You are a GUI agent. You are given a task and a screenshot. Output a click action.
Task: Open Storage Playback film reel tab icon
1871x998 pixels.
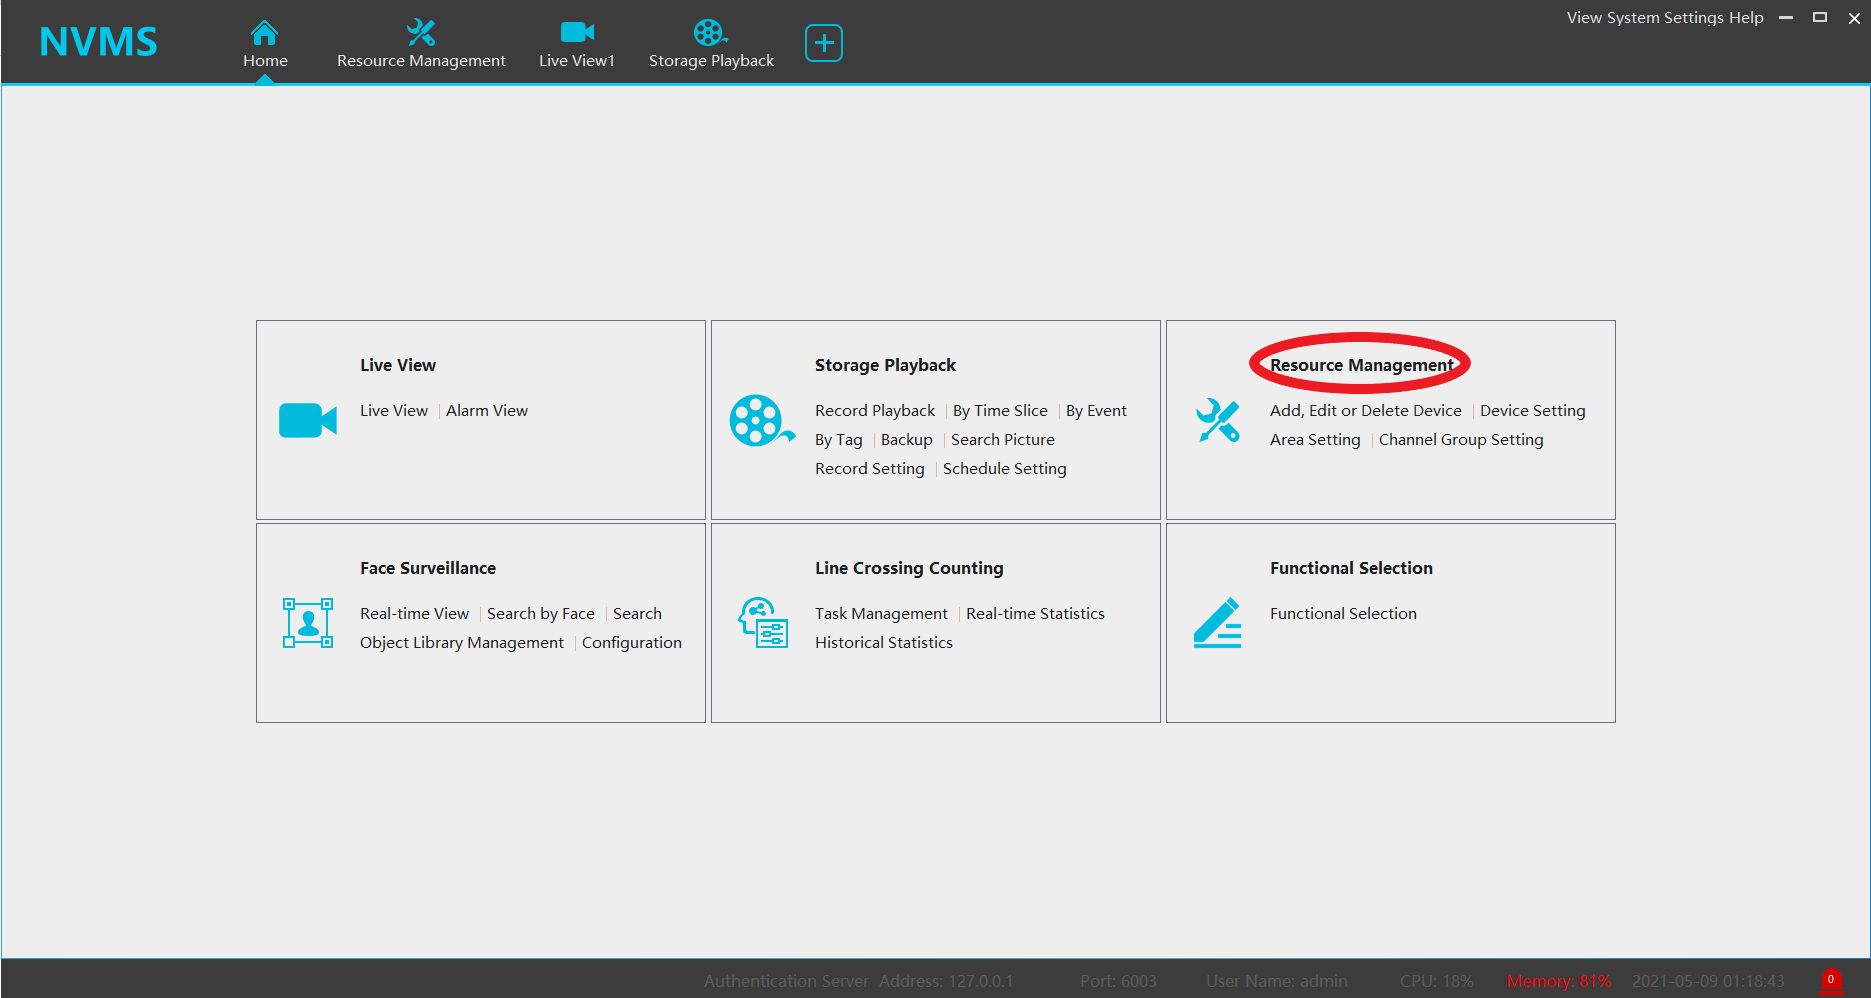click(x=710, y=33)
